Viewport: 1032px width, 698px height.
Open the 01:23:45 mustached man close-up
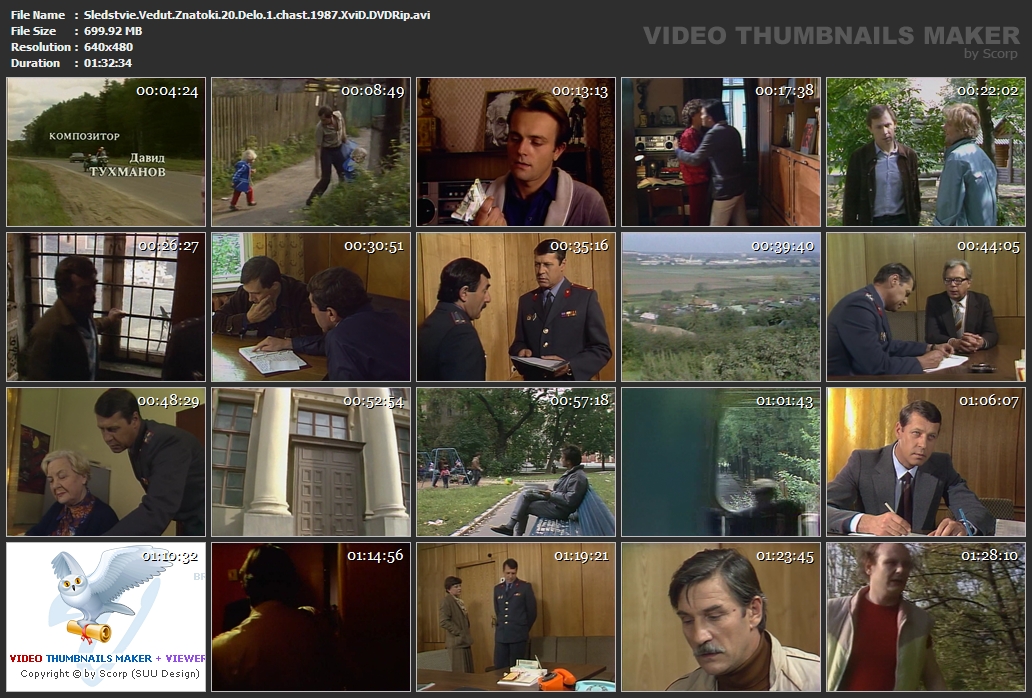pos(721,616)
